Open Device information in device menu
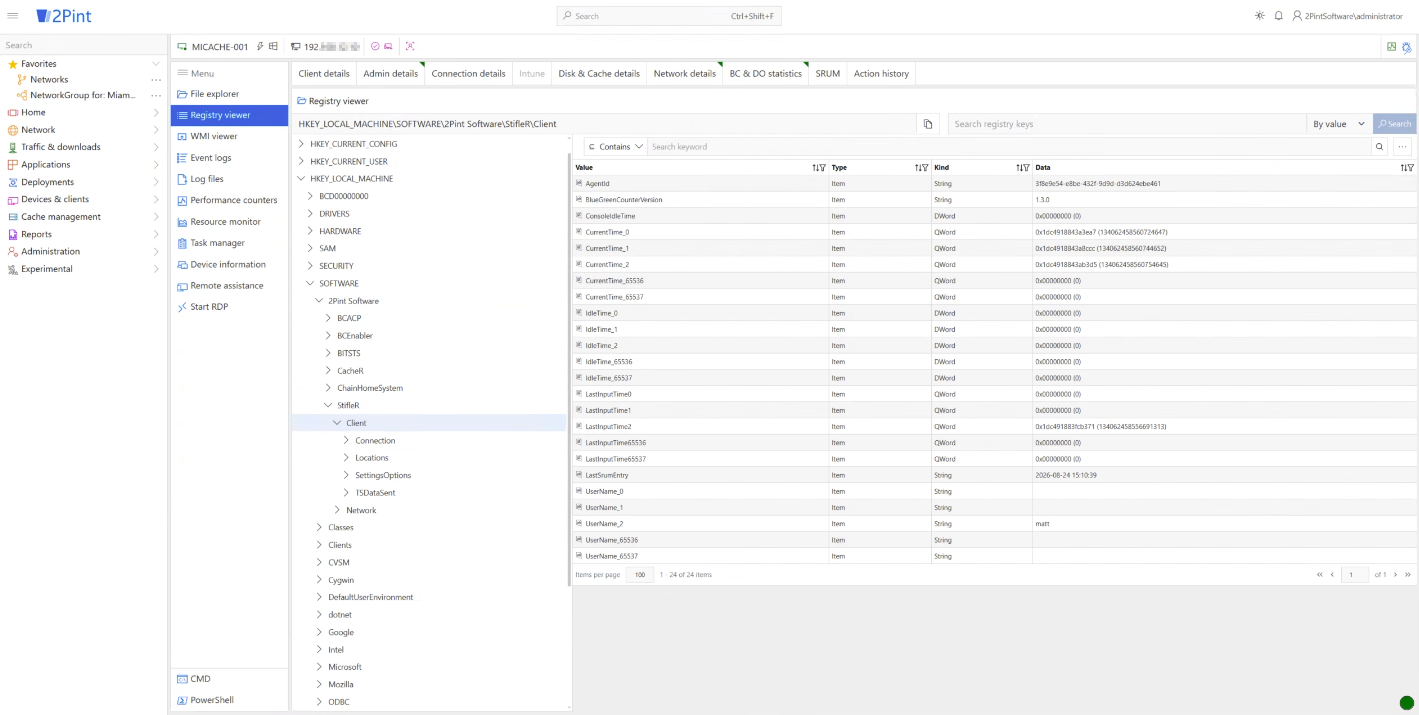The image size is (1419, 715). (x=229, y=264)
